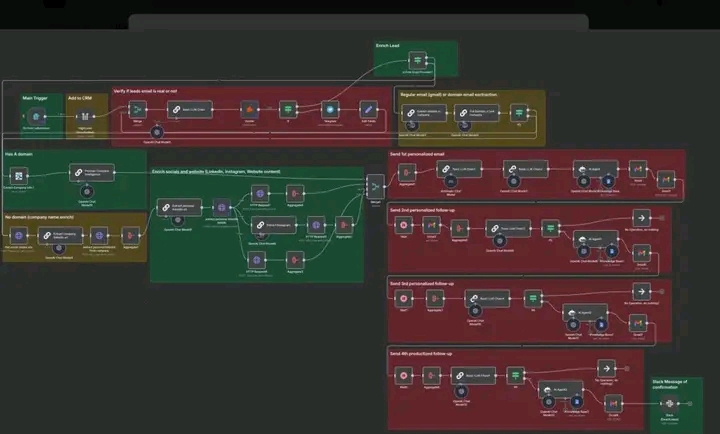Open the HighLevel node in Add to CRM

(84, 116)
